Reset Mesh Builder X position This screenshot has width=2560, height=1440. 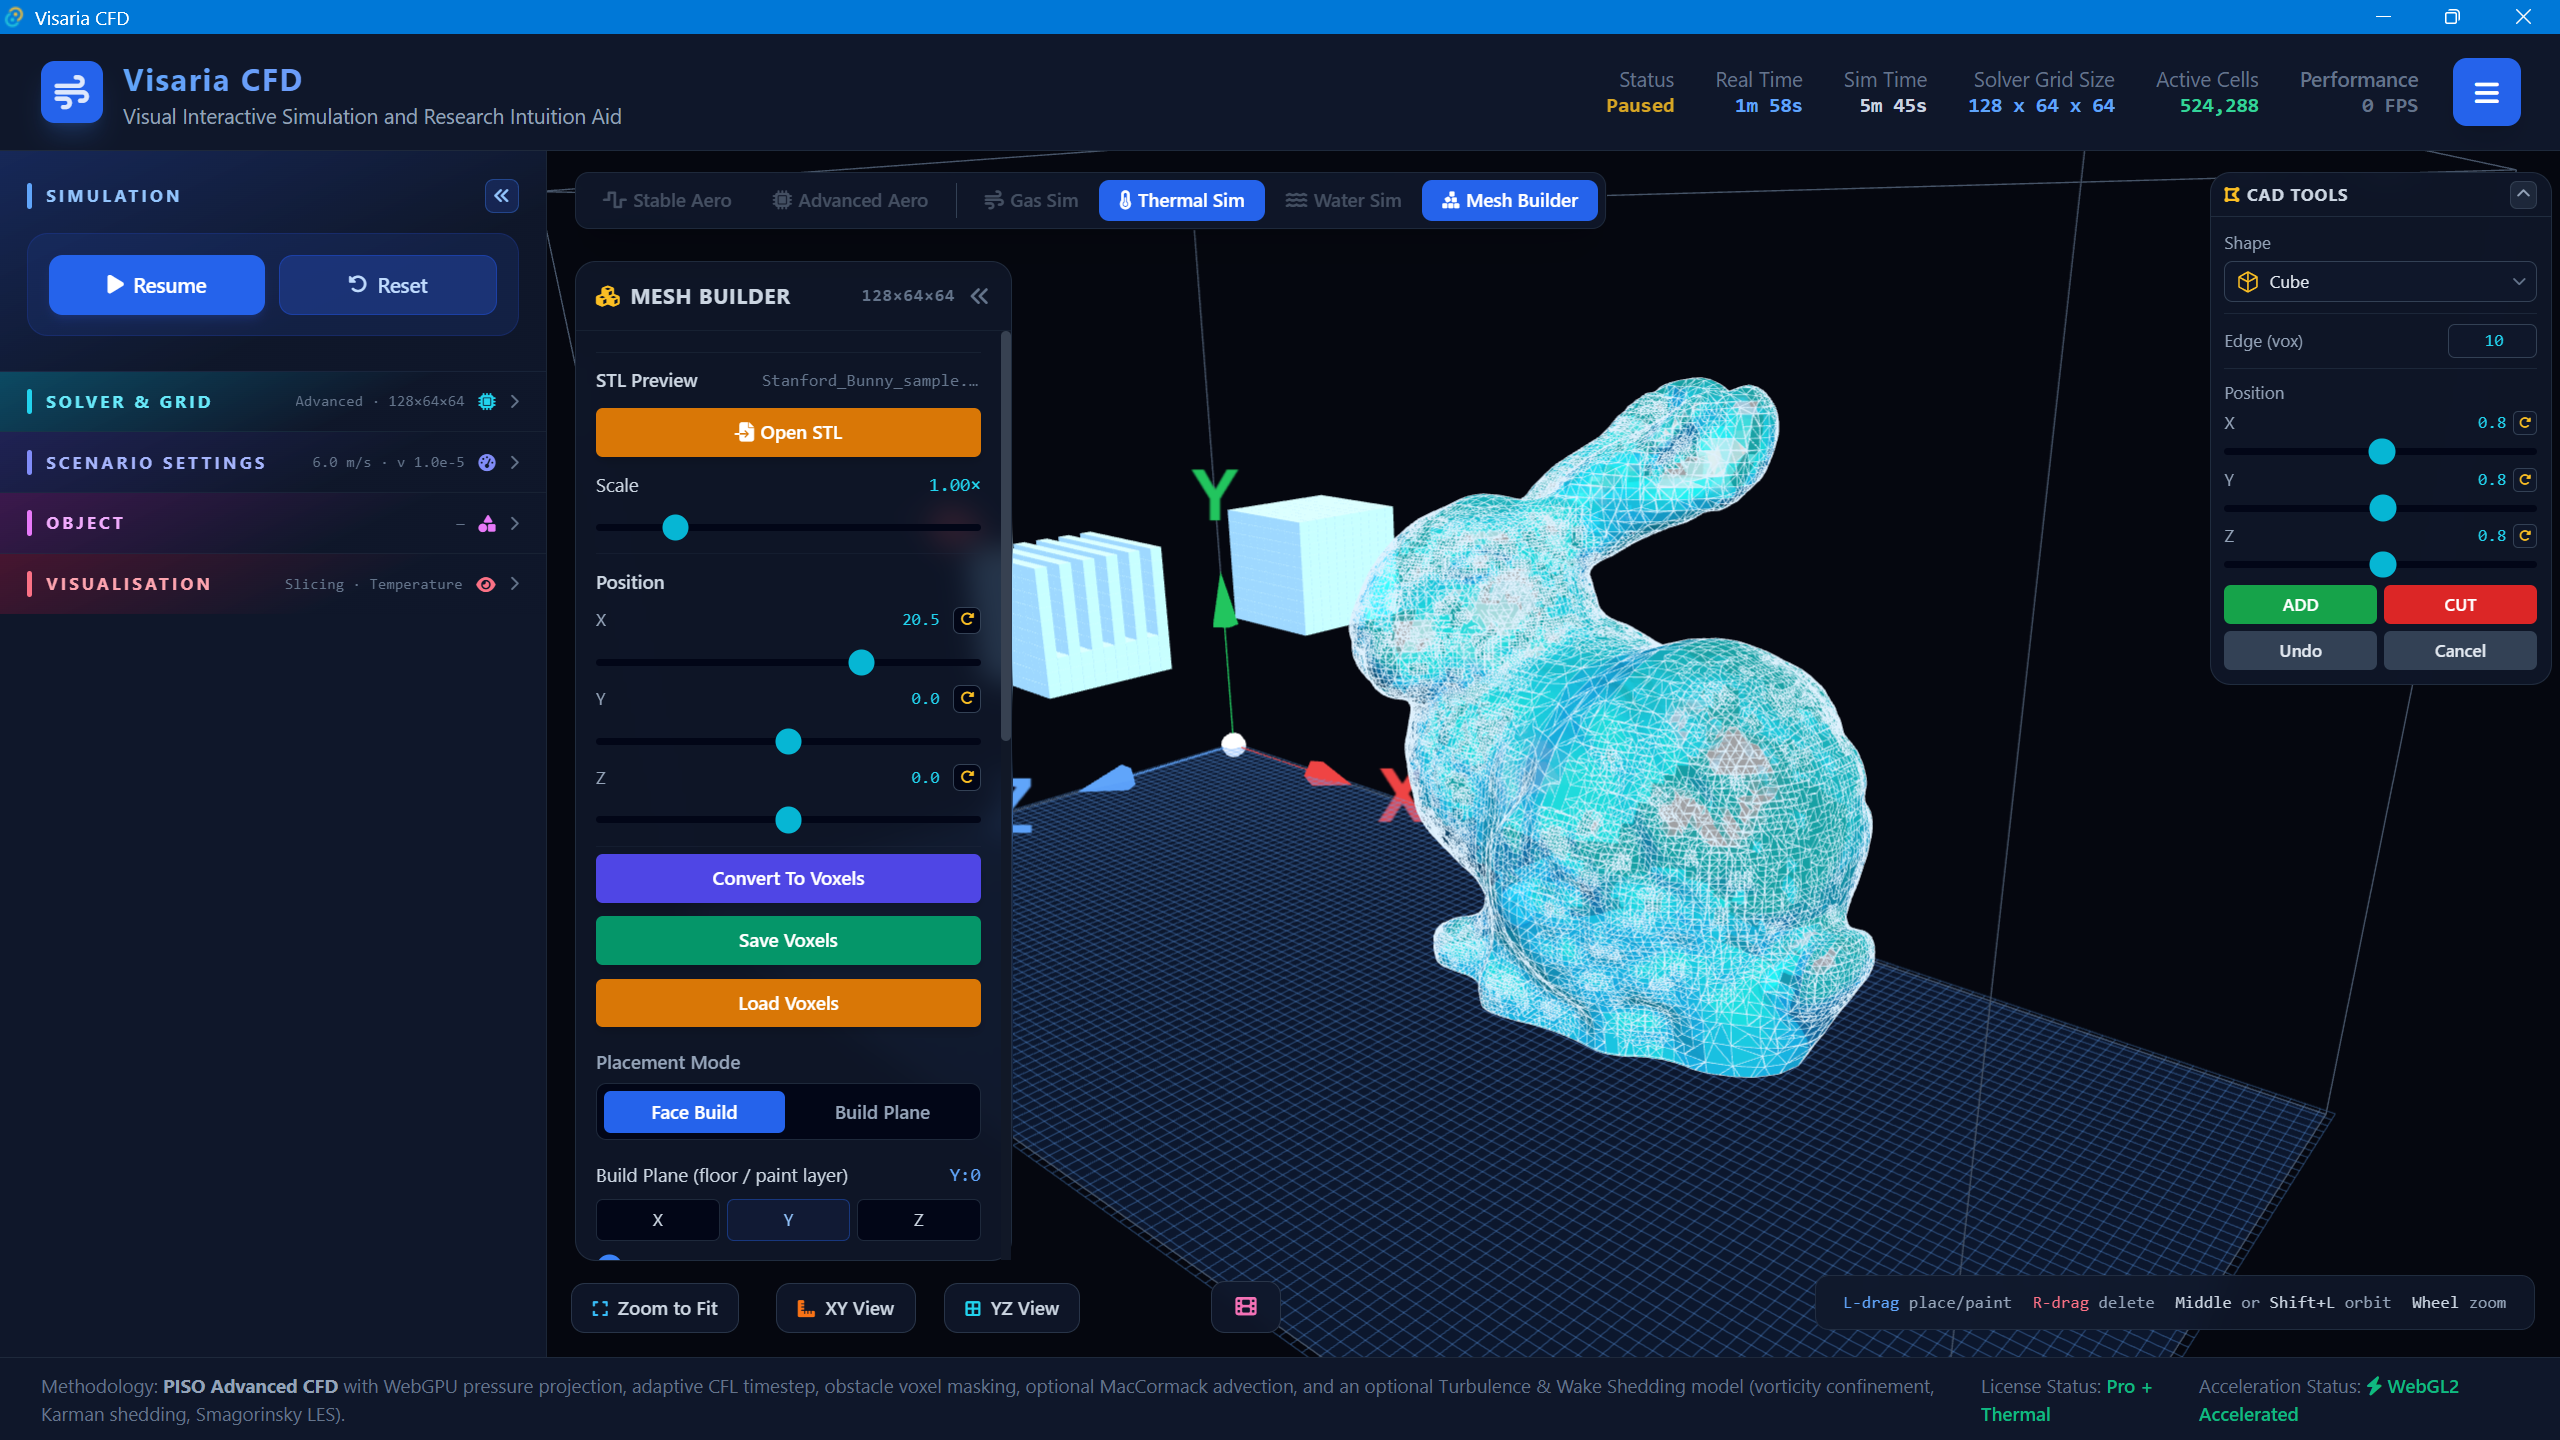pyautogui.click(x=967, y=620)
